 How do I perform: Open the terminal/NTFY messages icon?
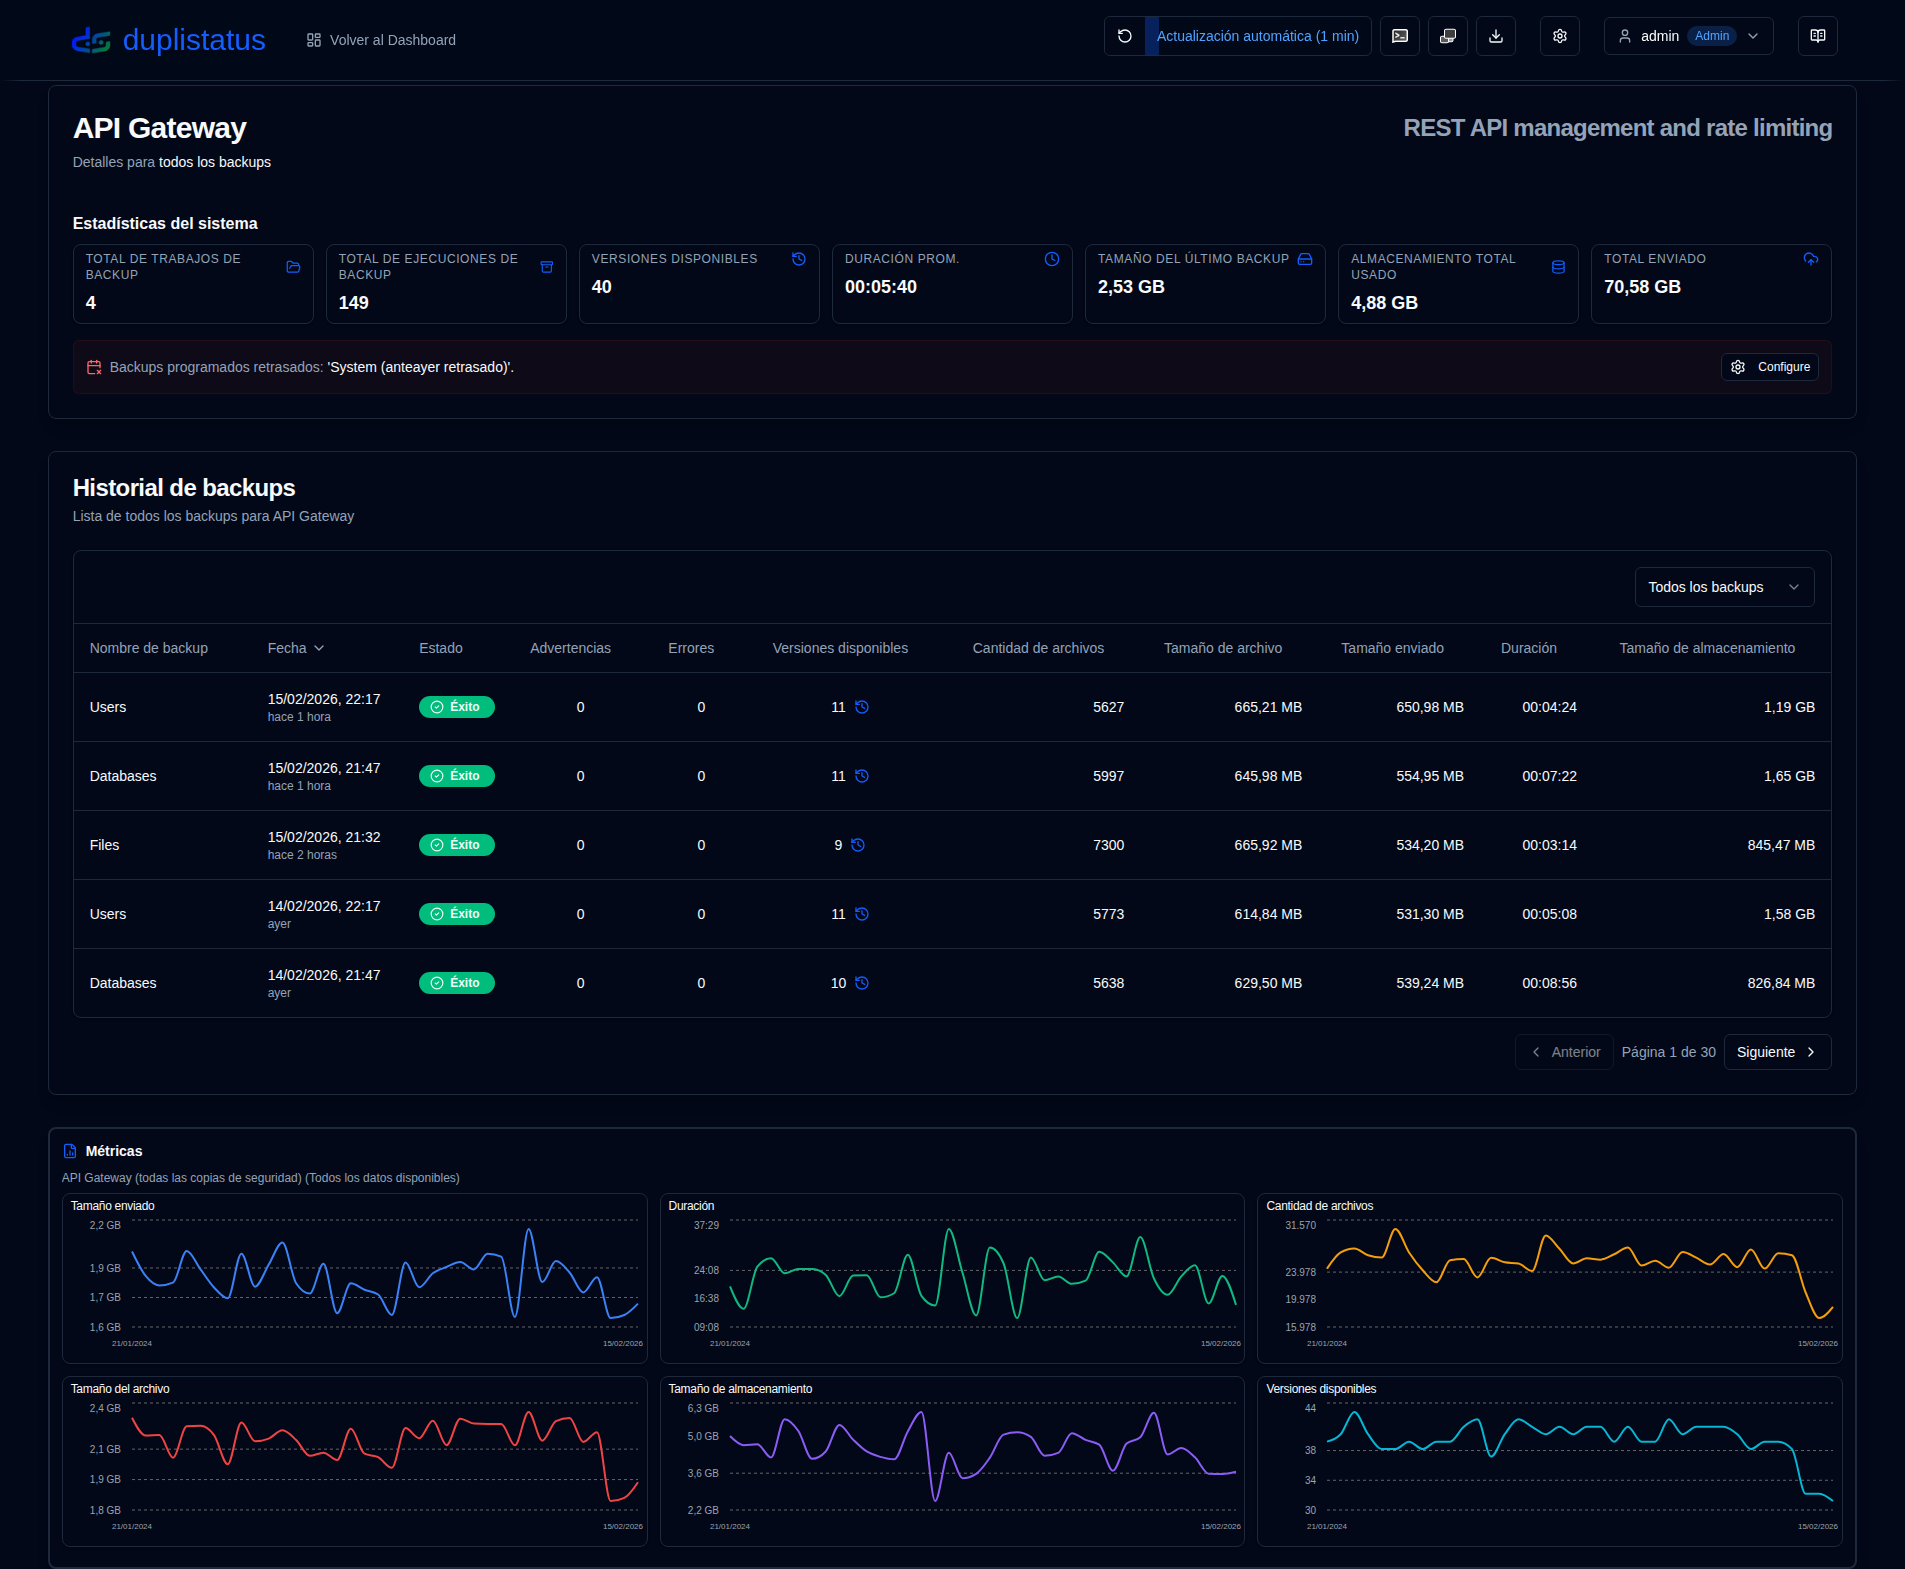[1400, 36]
